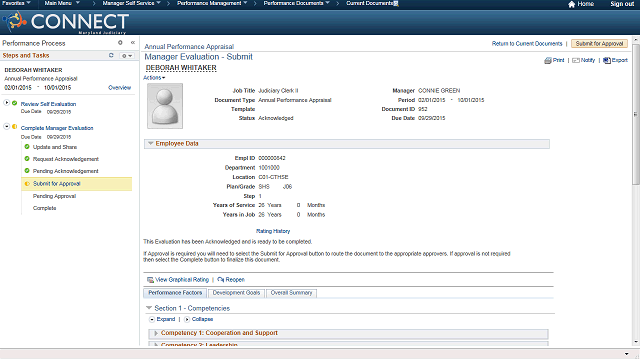Expand Competency 1: Cooperation and Support

[156, 333]
